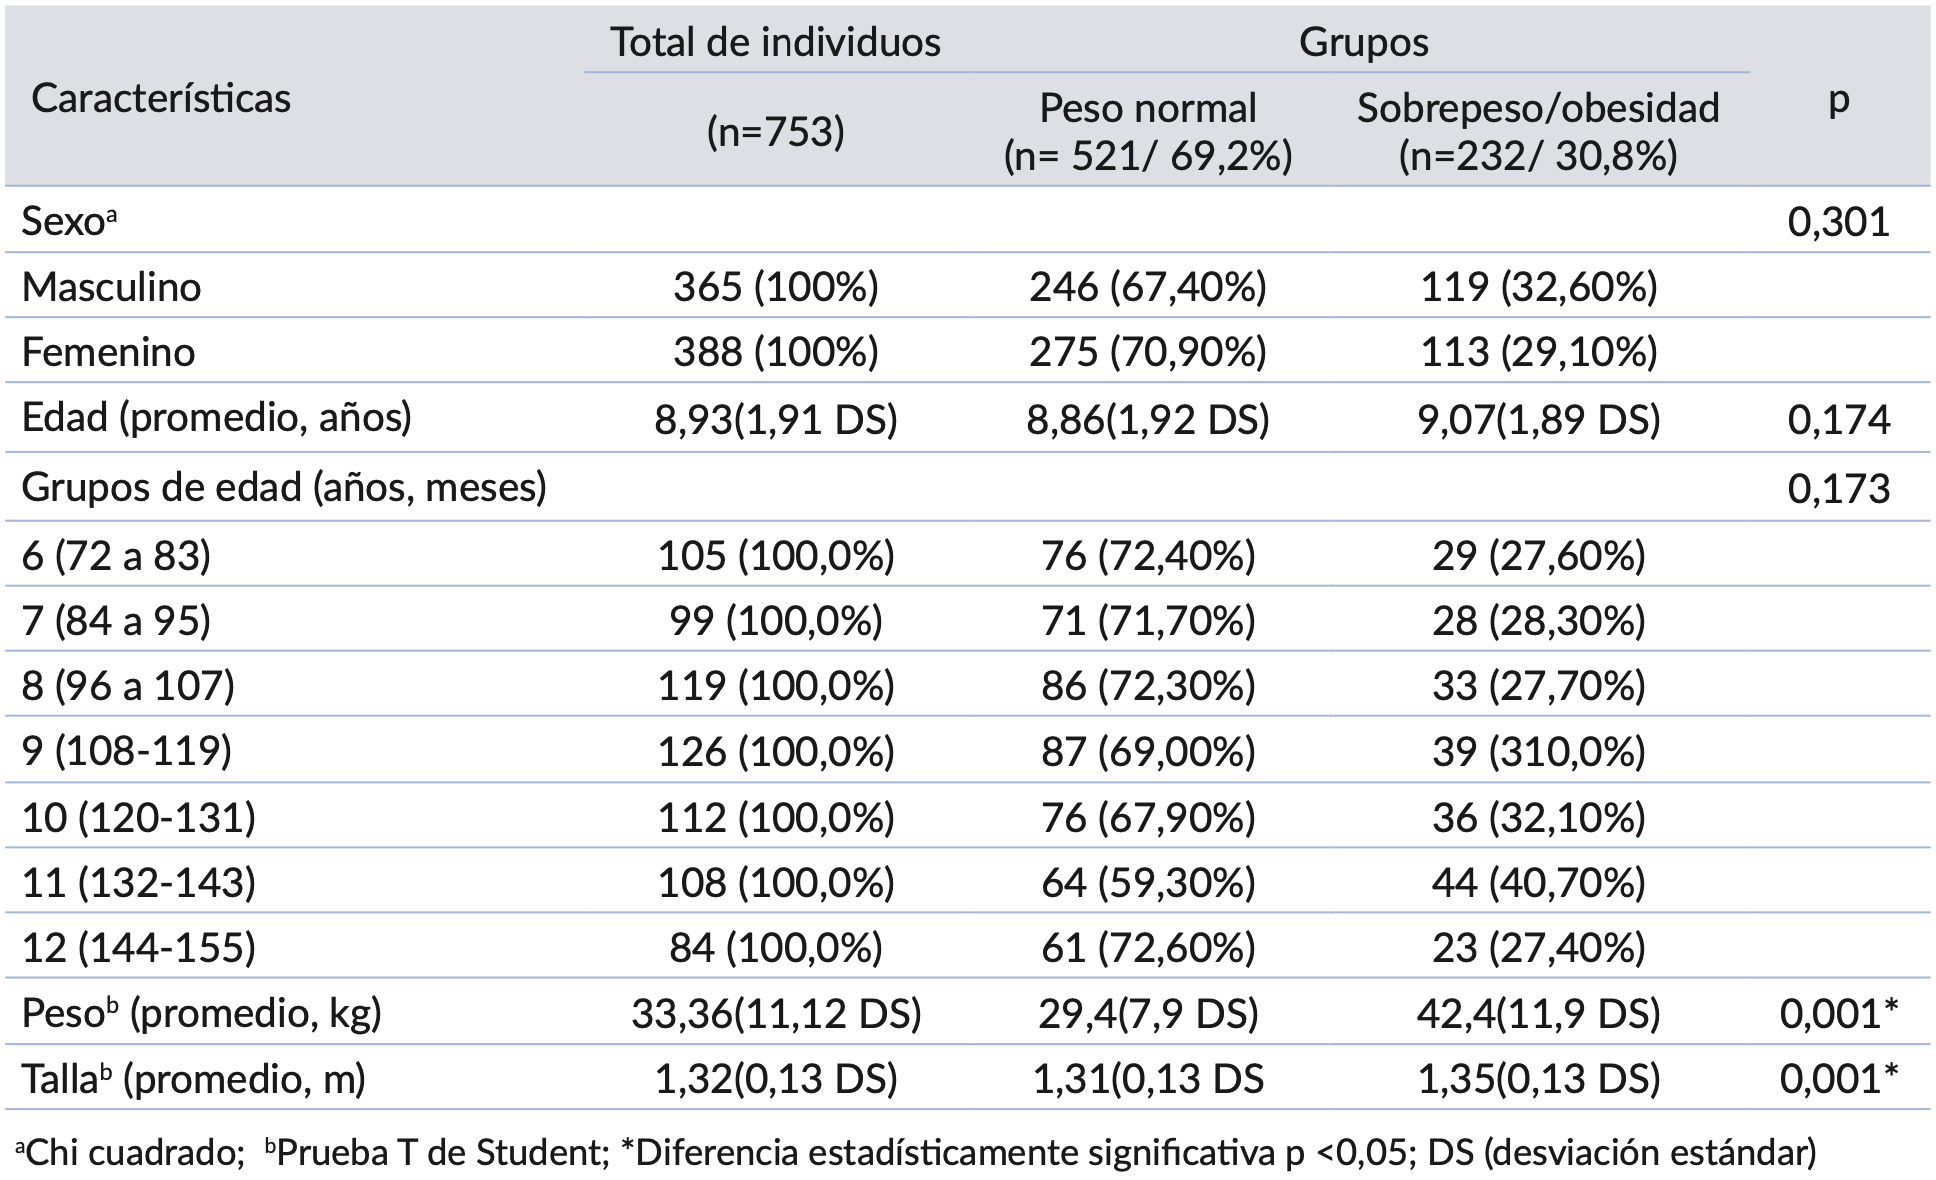Click the '84 (100,0%)' total cell

775,947
